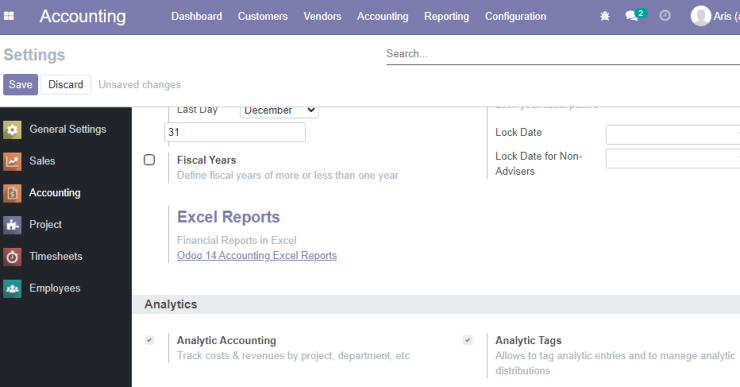This screenshot has height=387, width=740.
Task: Open the Timesheets stopwatch icon
Action: click(x=12, y=256)
